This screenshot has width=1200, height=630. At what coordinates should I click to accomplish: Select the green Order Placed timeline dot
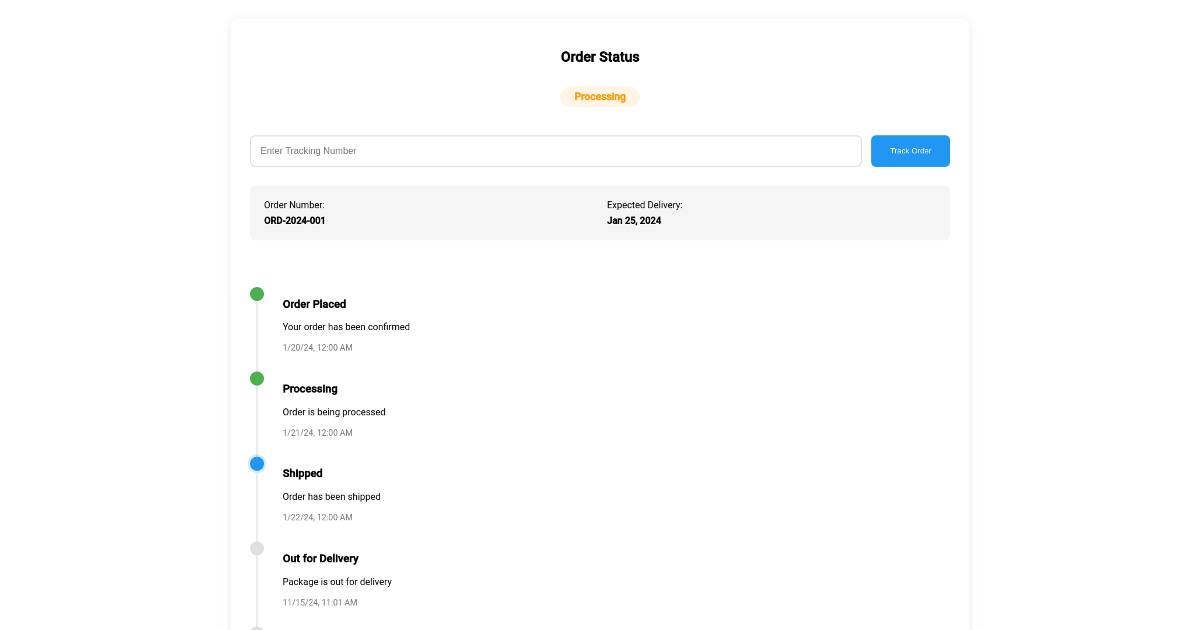pos(257,294)
